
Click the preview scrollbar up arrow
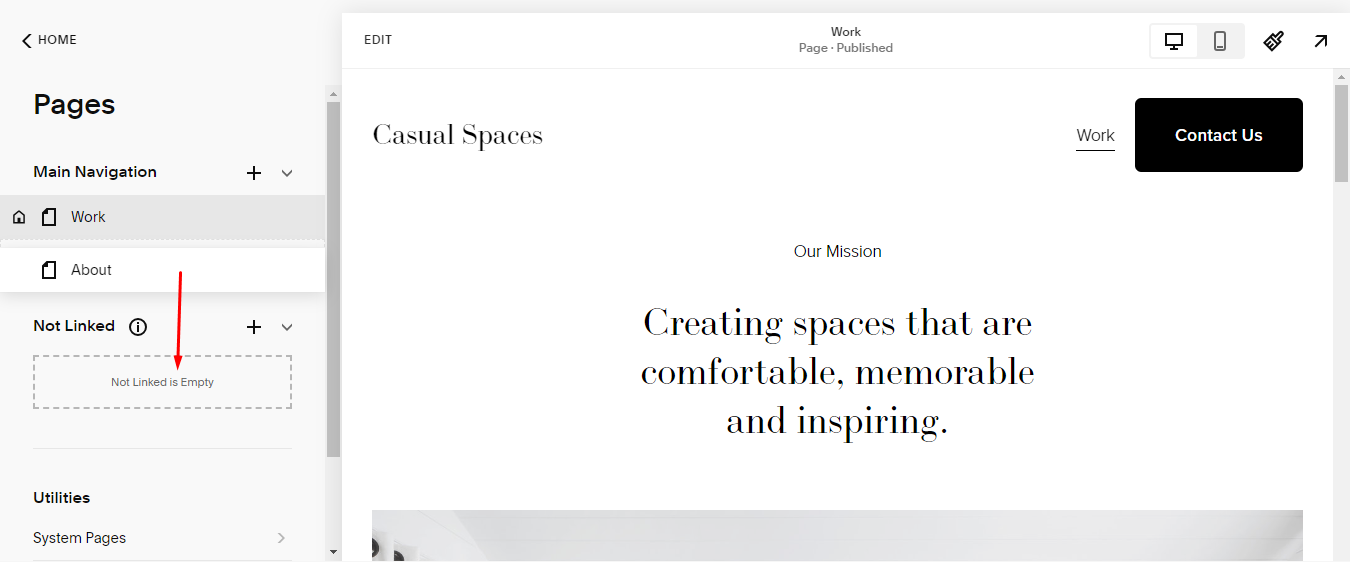[x=1342, y=77]
